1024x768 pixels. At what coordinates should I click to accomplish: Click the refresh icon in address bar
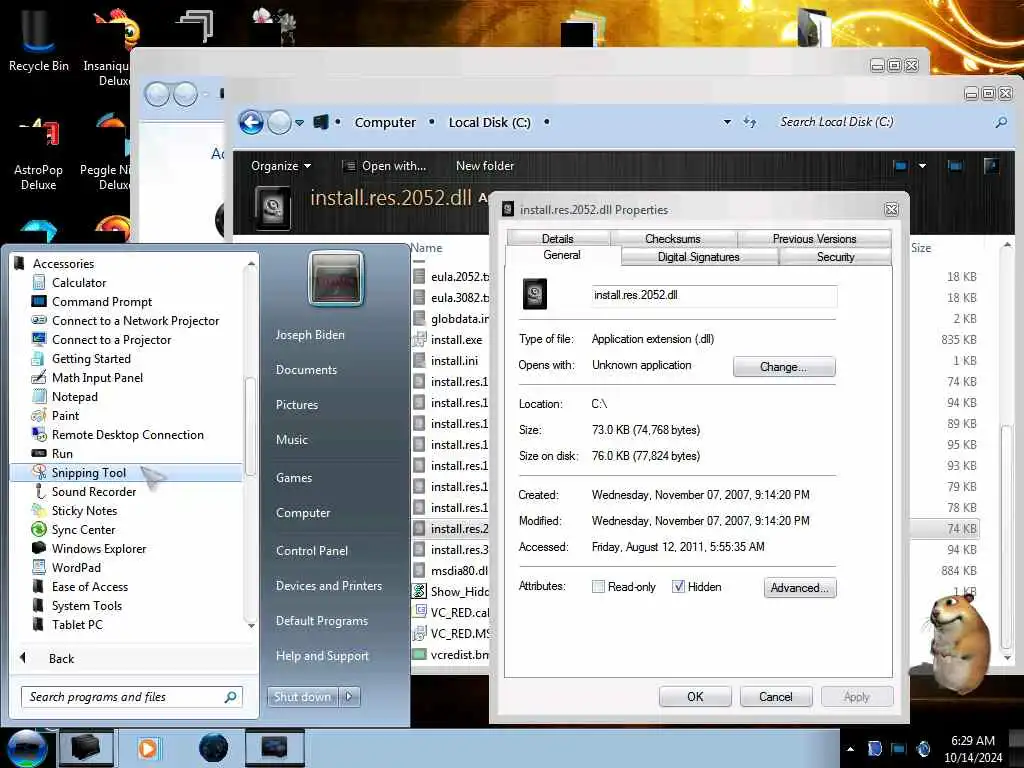[750, 122]
